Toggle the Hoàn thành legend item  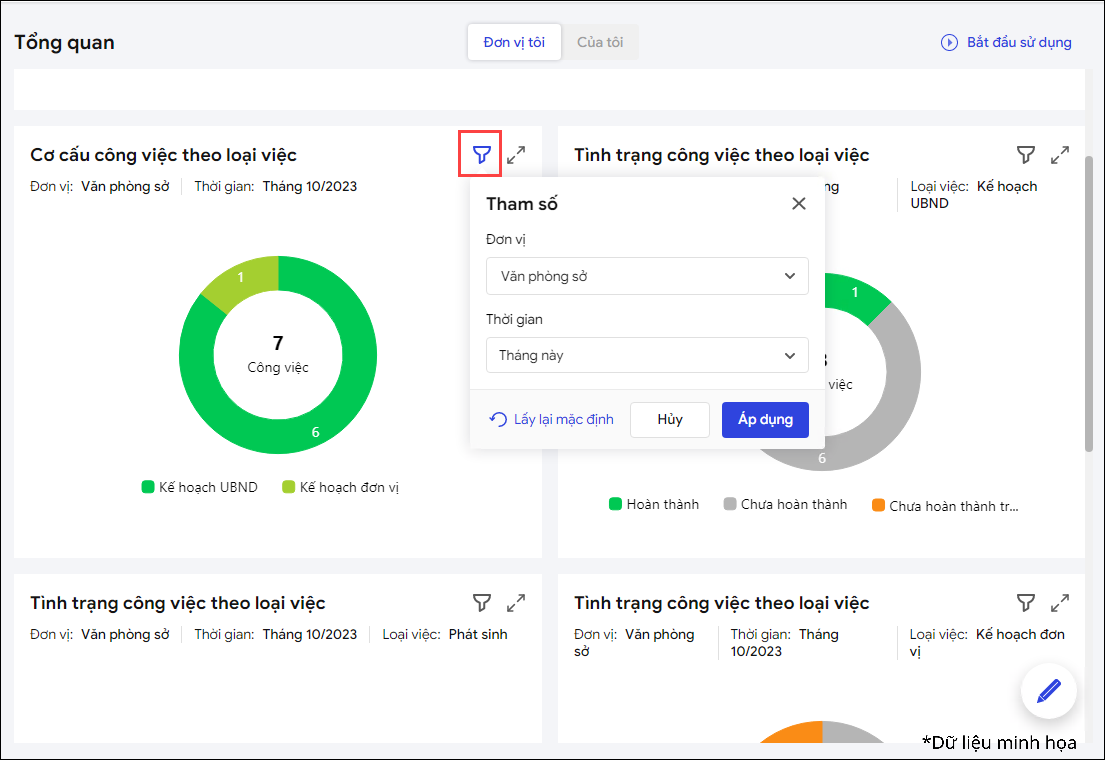[654, 504]
